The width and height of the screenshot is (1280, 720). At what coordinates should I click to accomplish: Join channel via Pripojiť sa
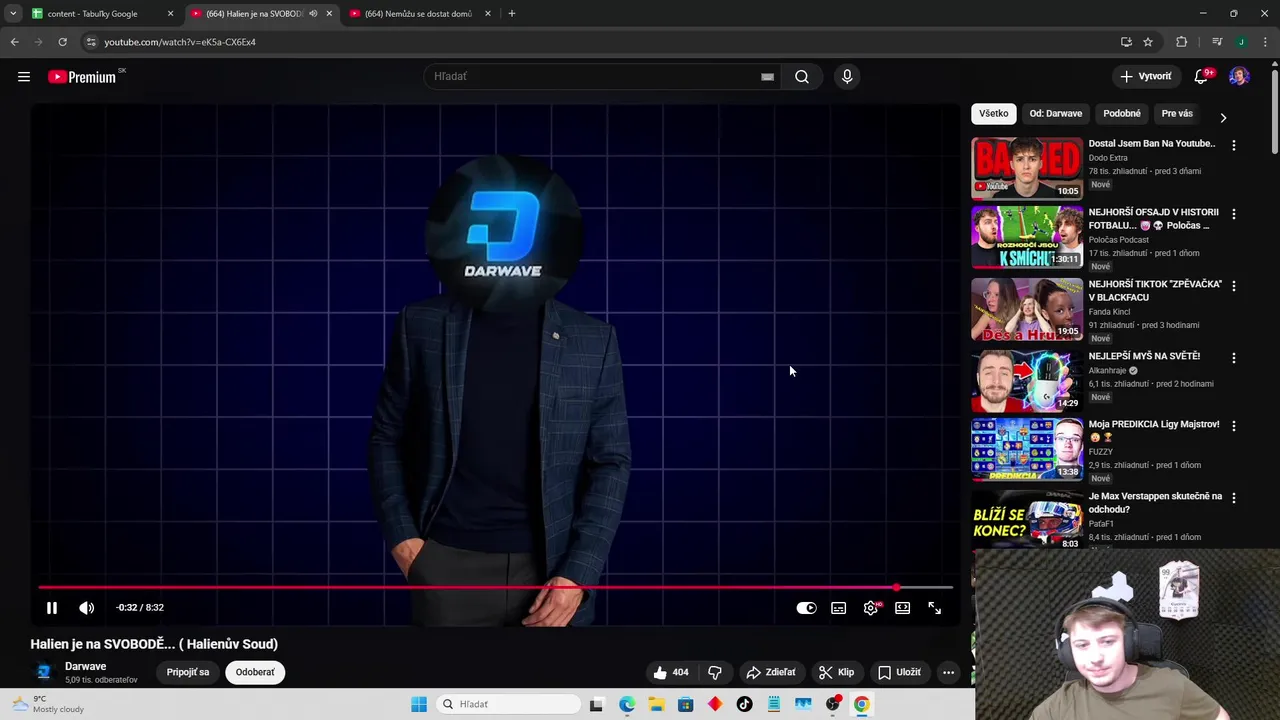pyautogui.click(x=188, y=672)
